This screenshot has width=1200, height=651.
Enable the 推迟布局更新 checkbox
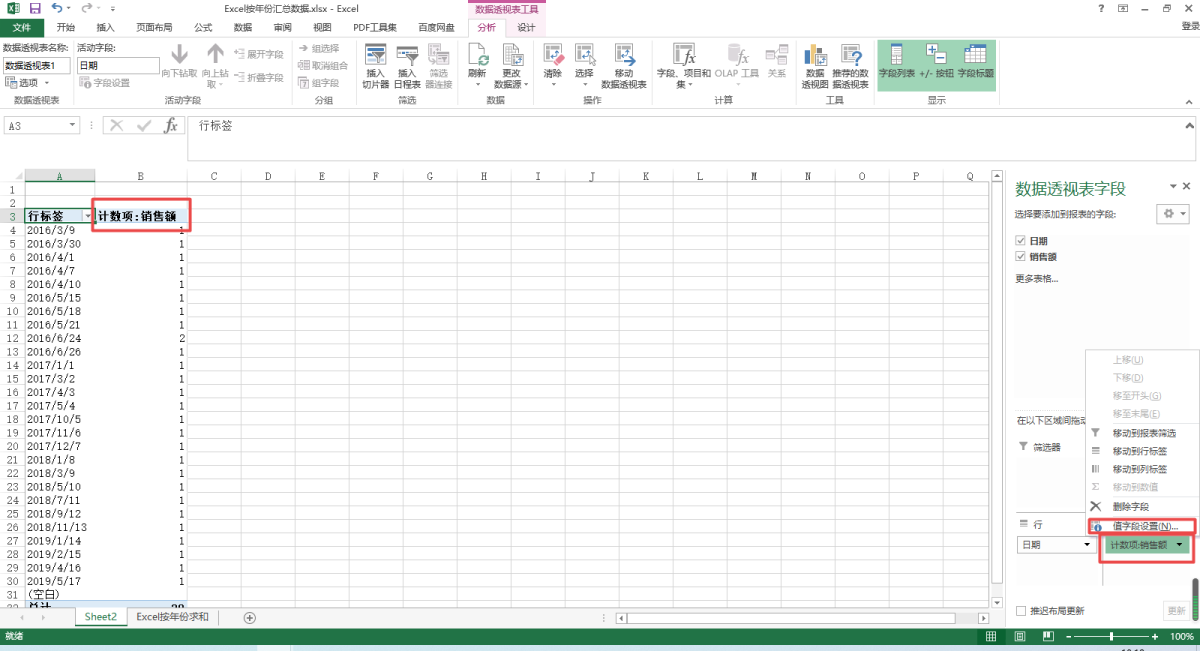pyautogui.click(x=1021, y=611)
